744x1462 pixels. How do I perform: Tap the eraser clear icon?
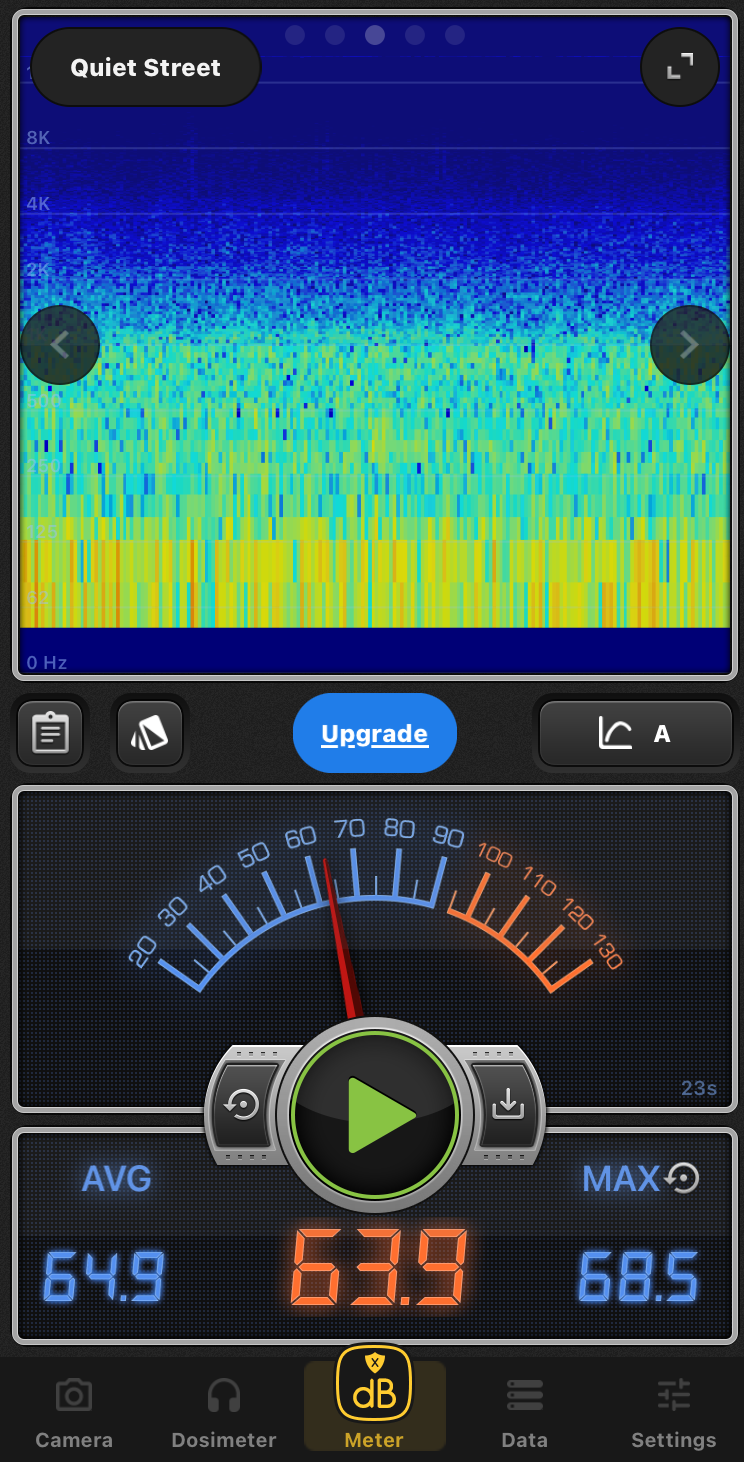click(x=150, y=734)
